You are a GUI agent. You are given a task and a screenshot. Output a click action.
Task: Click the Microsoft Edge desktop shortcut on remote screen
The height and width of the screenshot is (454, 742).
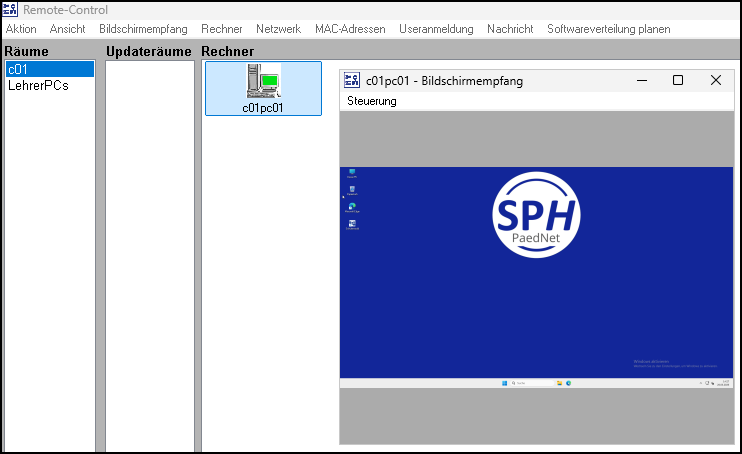click(x=352, y=207)
